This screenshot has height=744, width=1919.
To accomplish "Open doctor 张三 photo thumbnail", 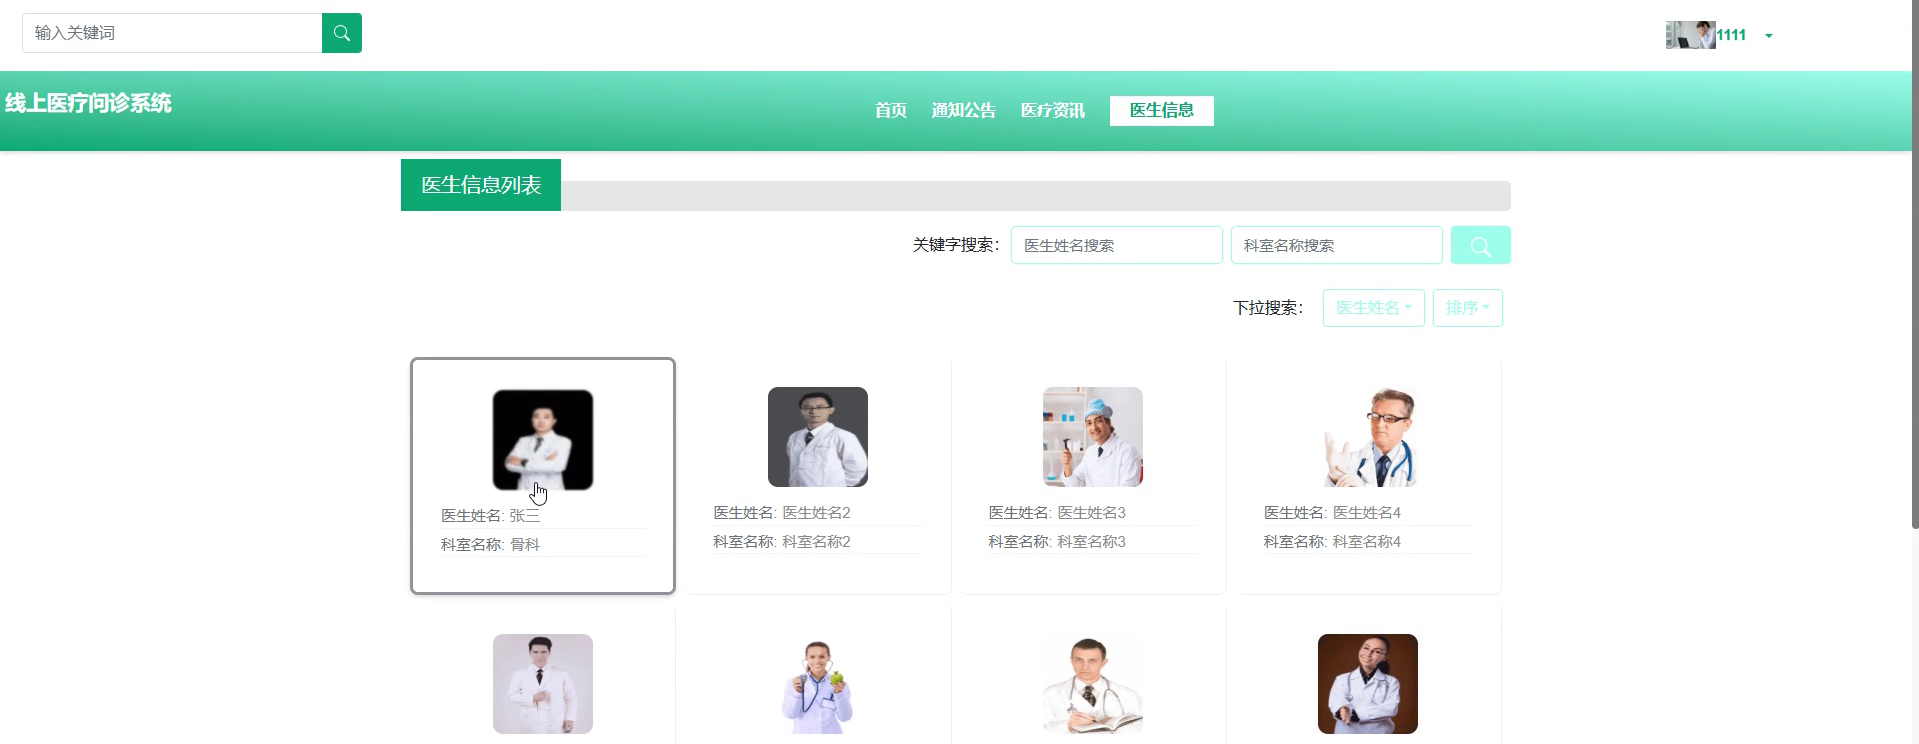I will pyautogui.click(x=543, y=440).
